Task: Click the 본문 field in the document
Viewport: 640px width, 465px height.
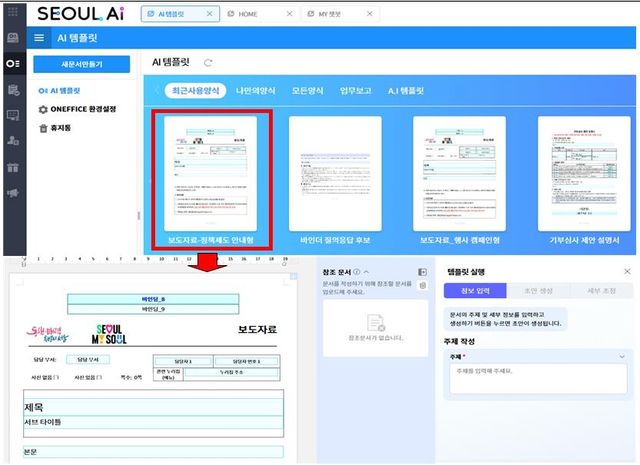Action: (x=153, y=452)
